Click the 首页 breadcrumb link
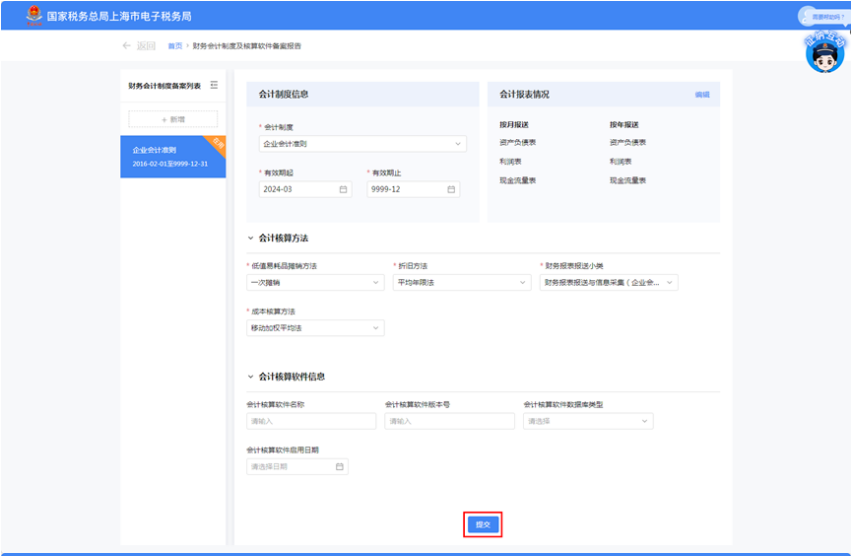The image size is (852, 556). pos(175,46)
